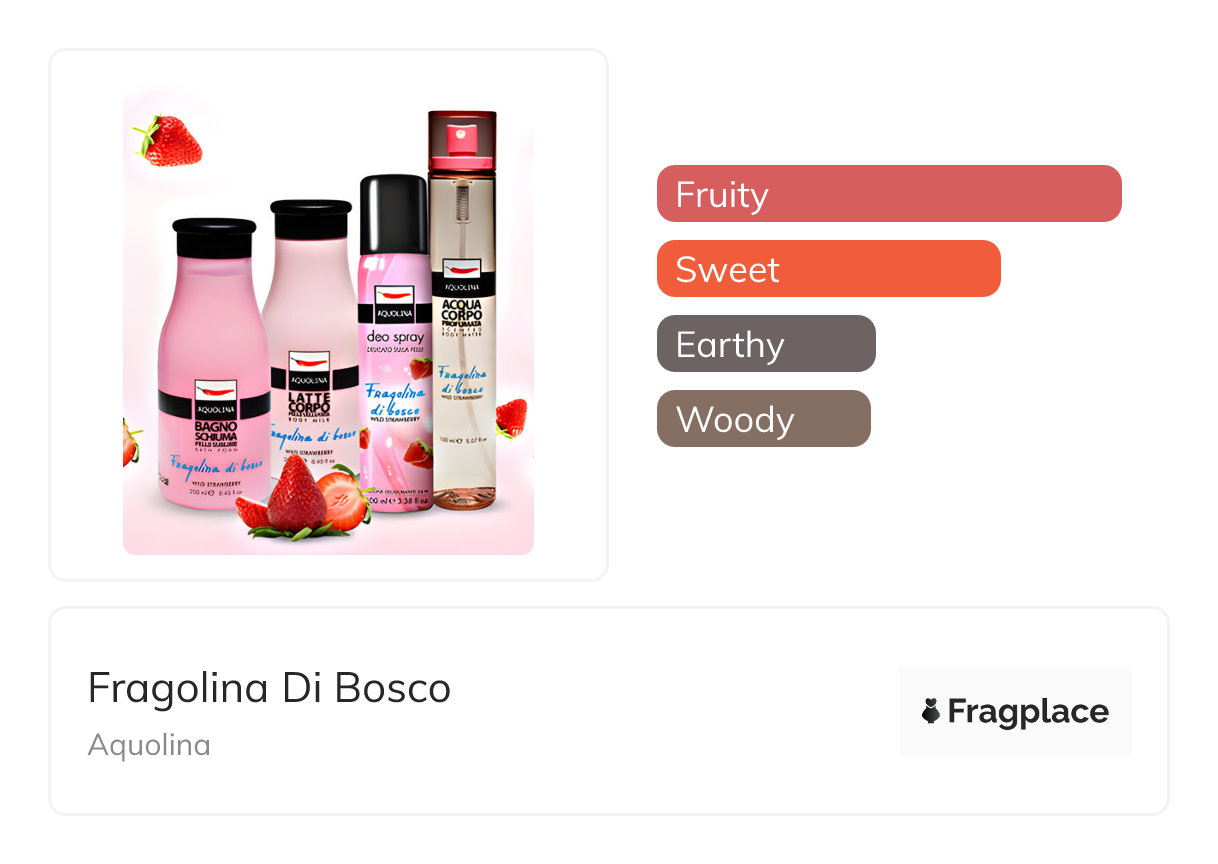Image resolution: width=1218 pixels, height=864 pixels.
Task: Click the strawberry in the image's top-left corner
Action: (x=170, y=140)
